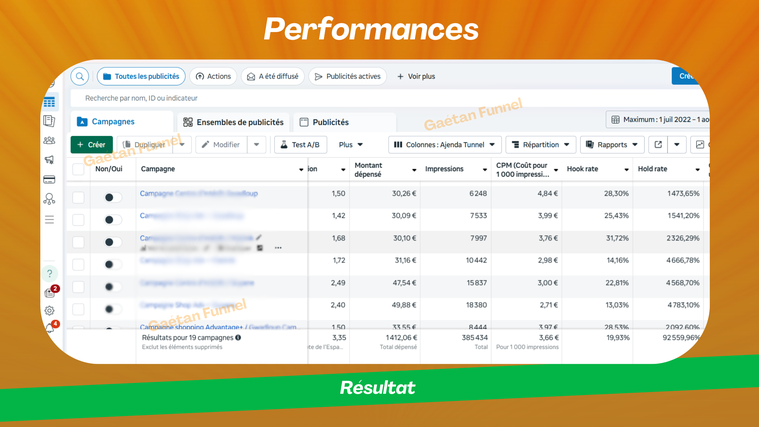The image size is (759, 427).
Task: Open Campagne column header menu arrow
Action: (301, 169)
